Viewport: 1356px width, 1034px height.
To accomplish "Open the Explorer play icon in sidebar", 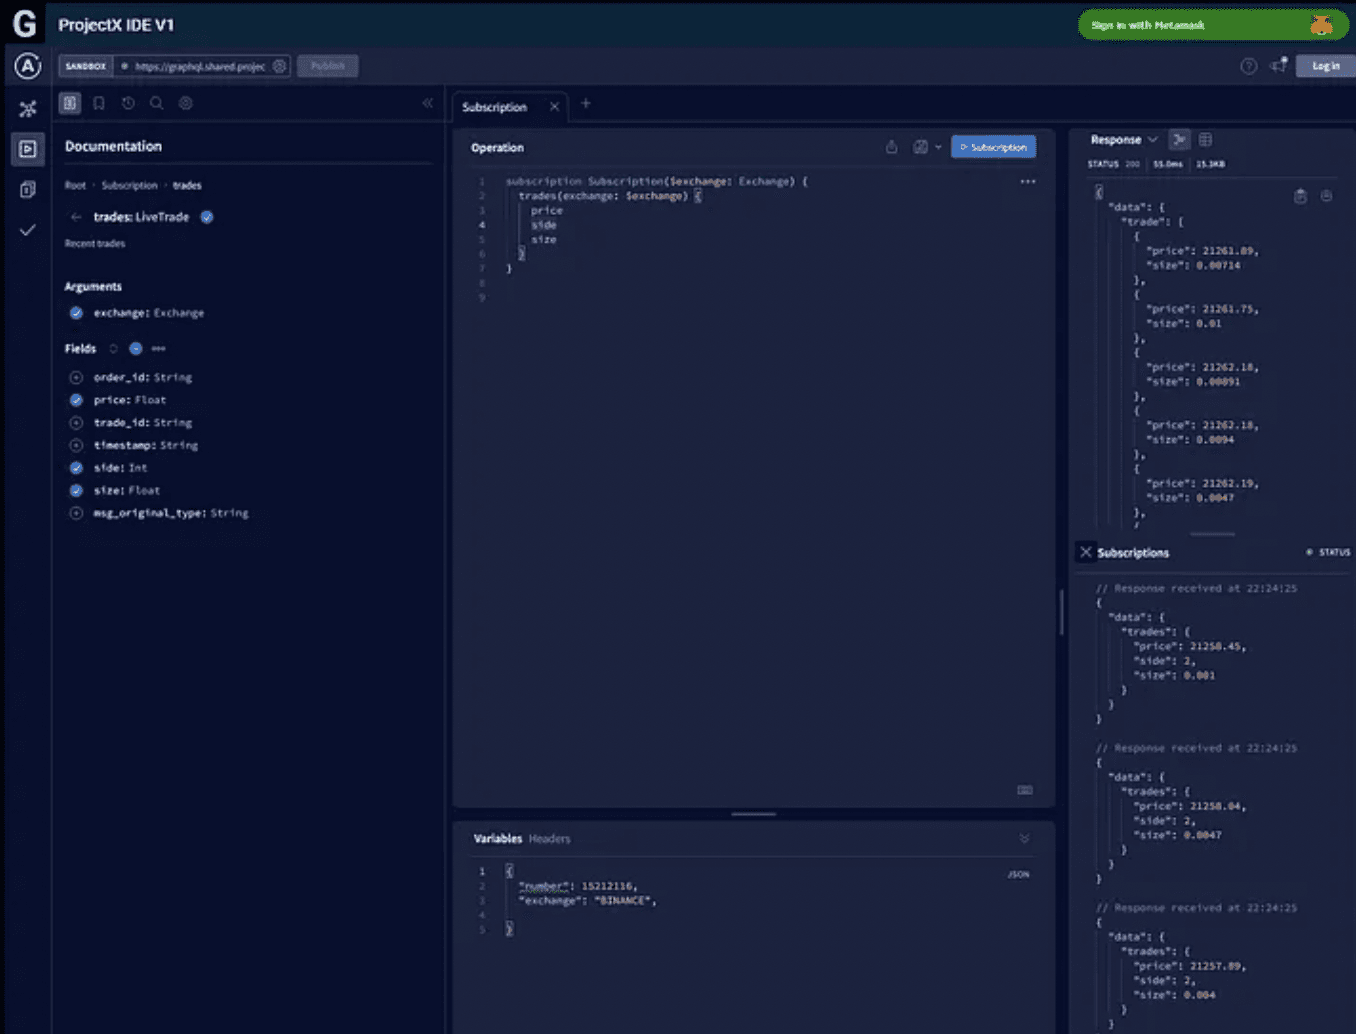I will (x=27, y=149).
